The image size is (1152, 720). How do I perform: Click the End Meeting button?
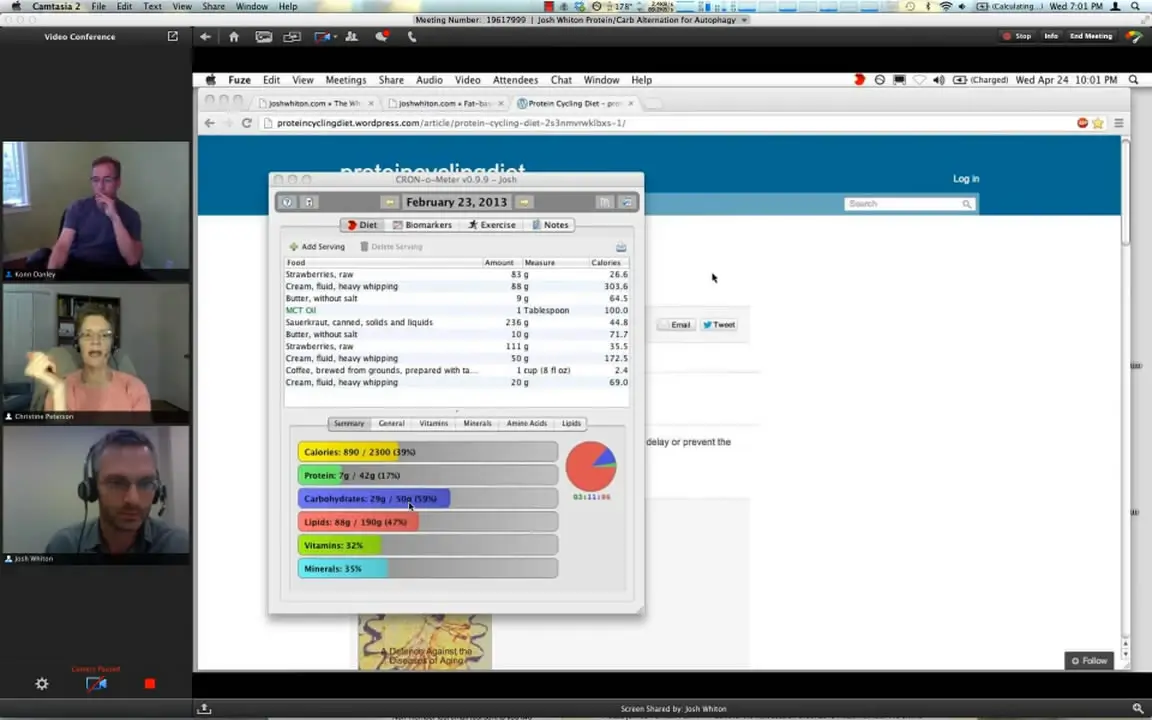pos(1091,36)
